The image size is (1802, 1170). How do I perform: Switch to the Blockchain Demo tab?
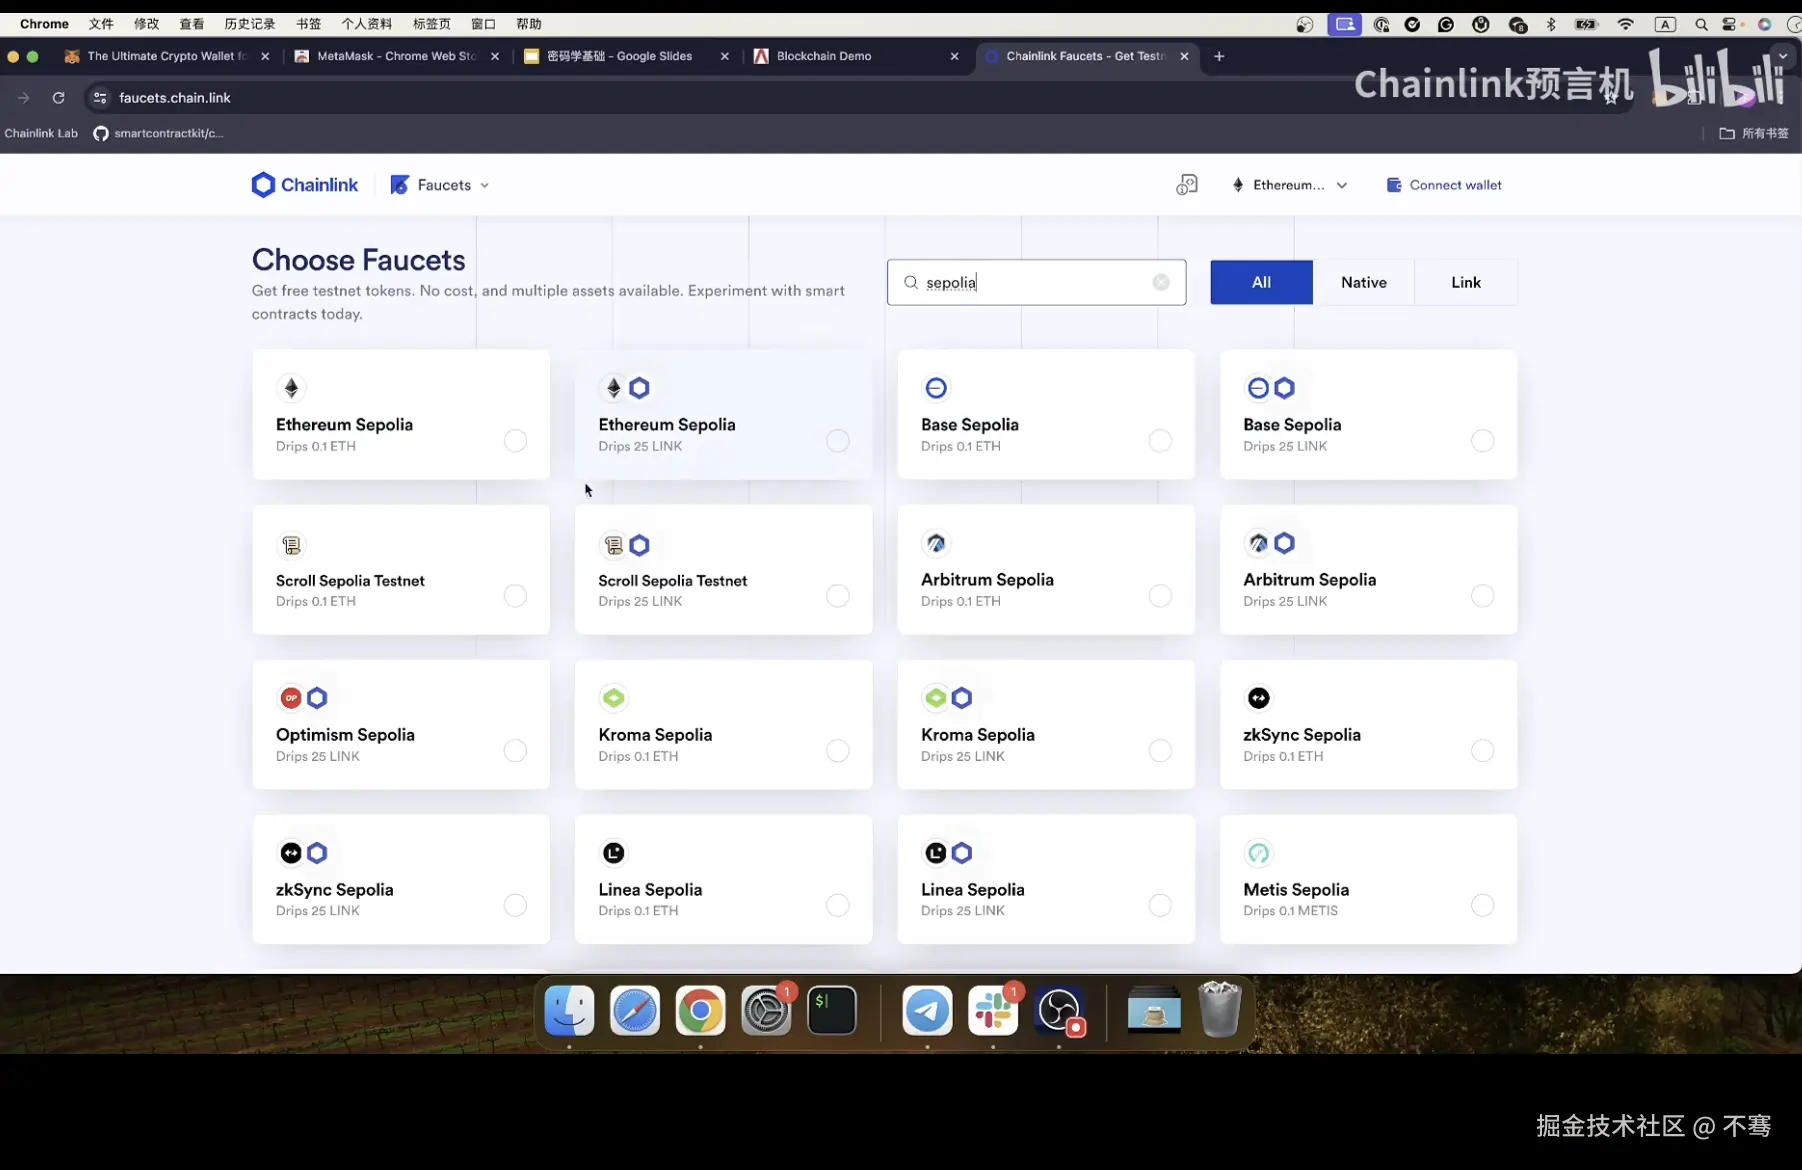click(x=824, y=56)
